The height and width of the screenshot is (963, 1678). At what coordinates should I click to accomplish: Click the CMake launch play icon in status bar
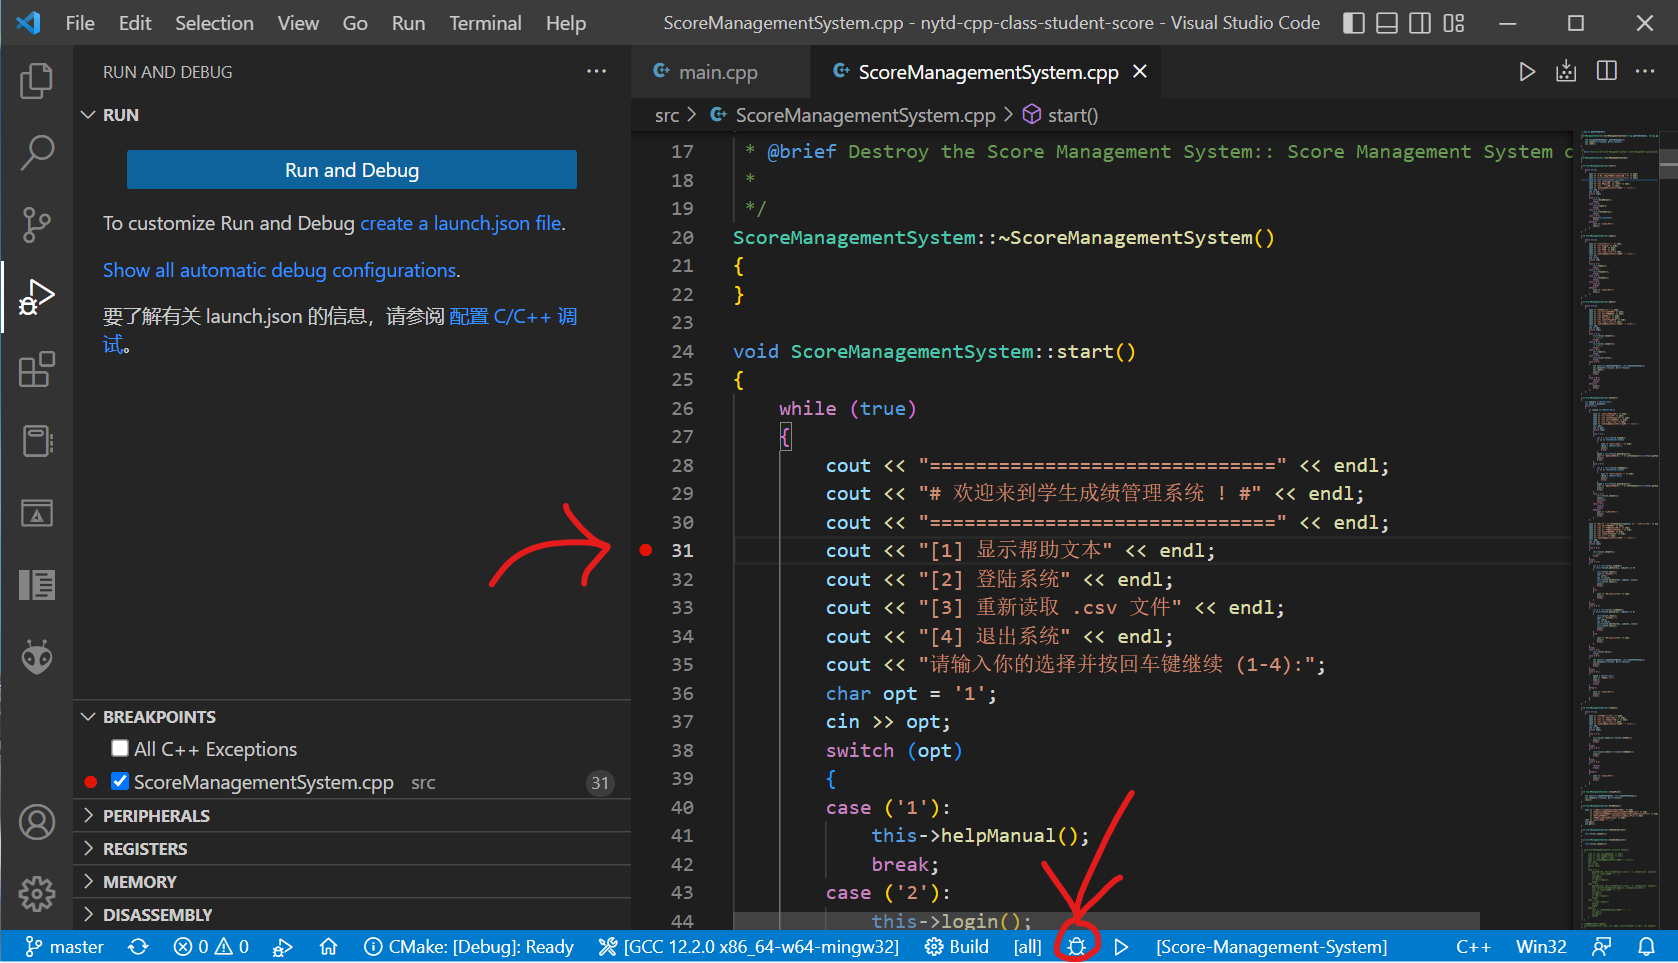tap(1121, 946)
